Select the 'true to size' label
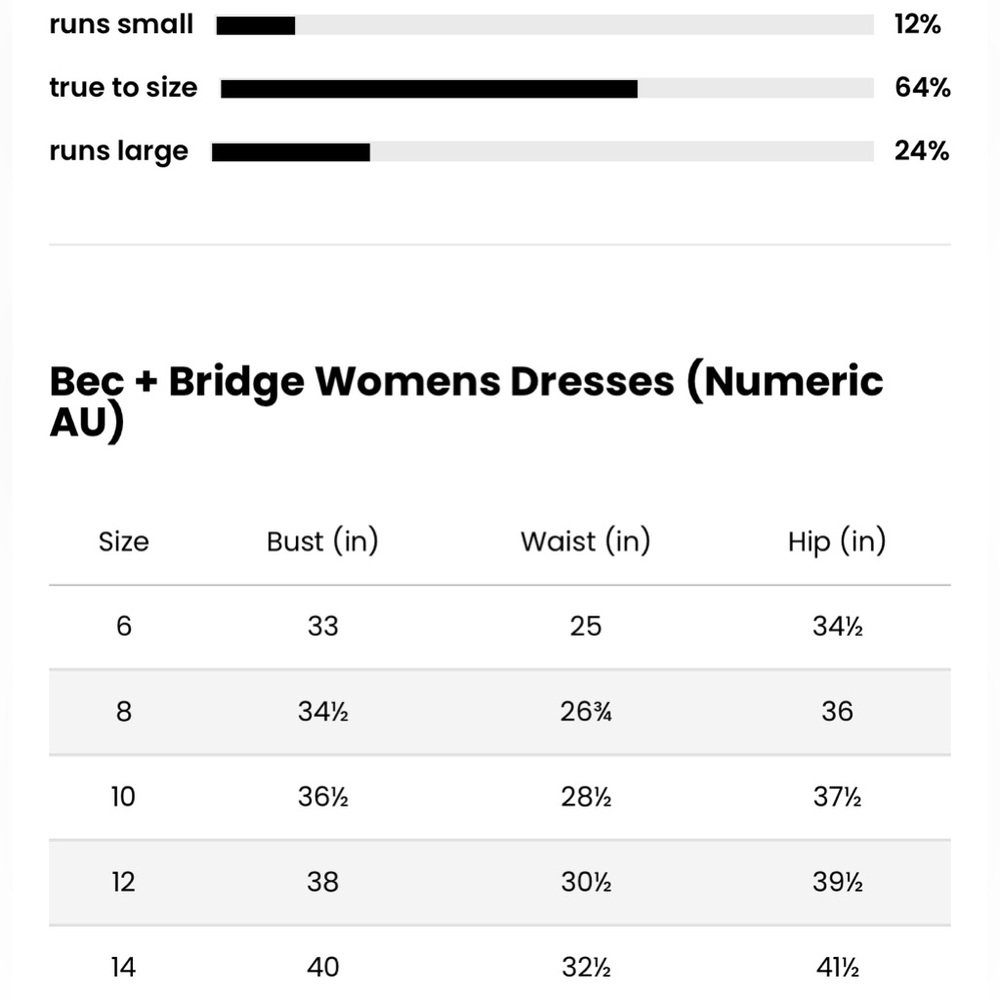 (124, 87)
